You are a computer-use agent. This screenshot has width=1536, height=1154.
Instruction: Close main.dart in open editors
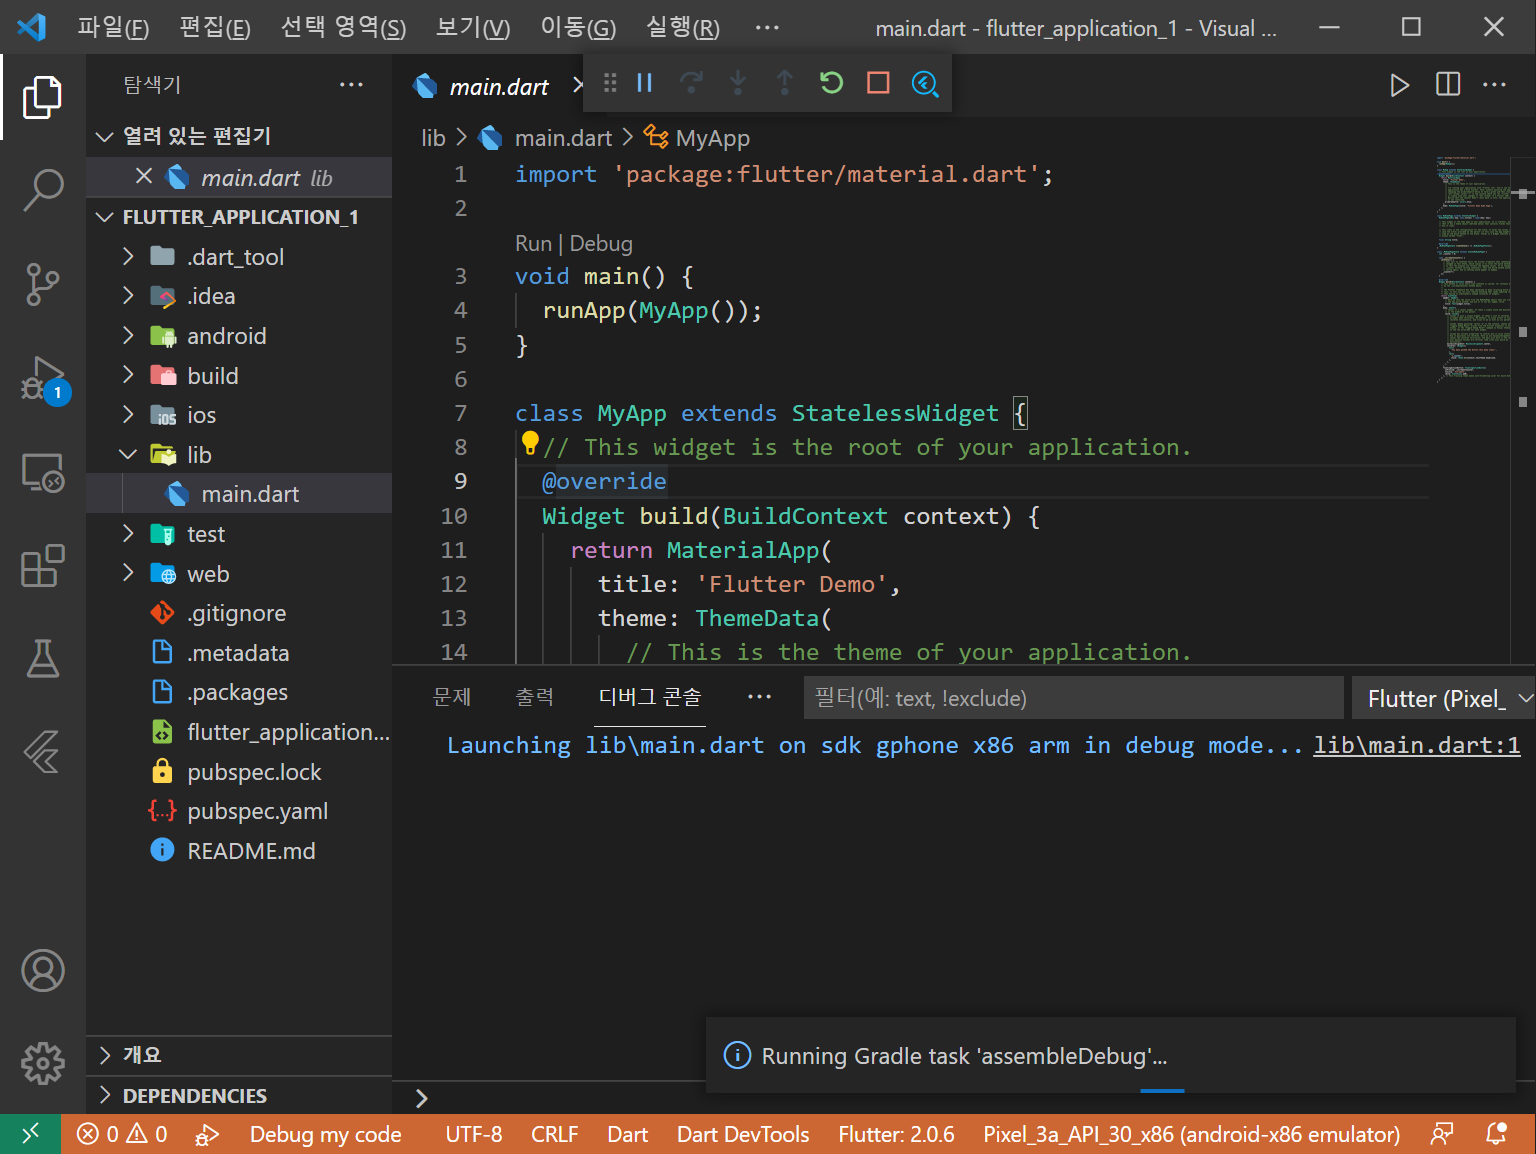click(144, 177)
